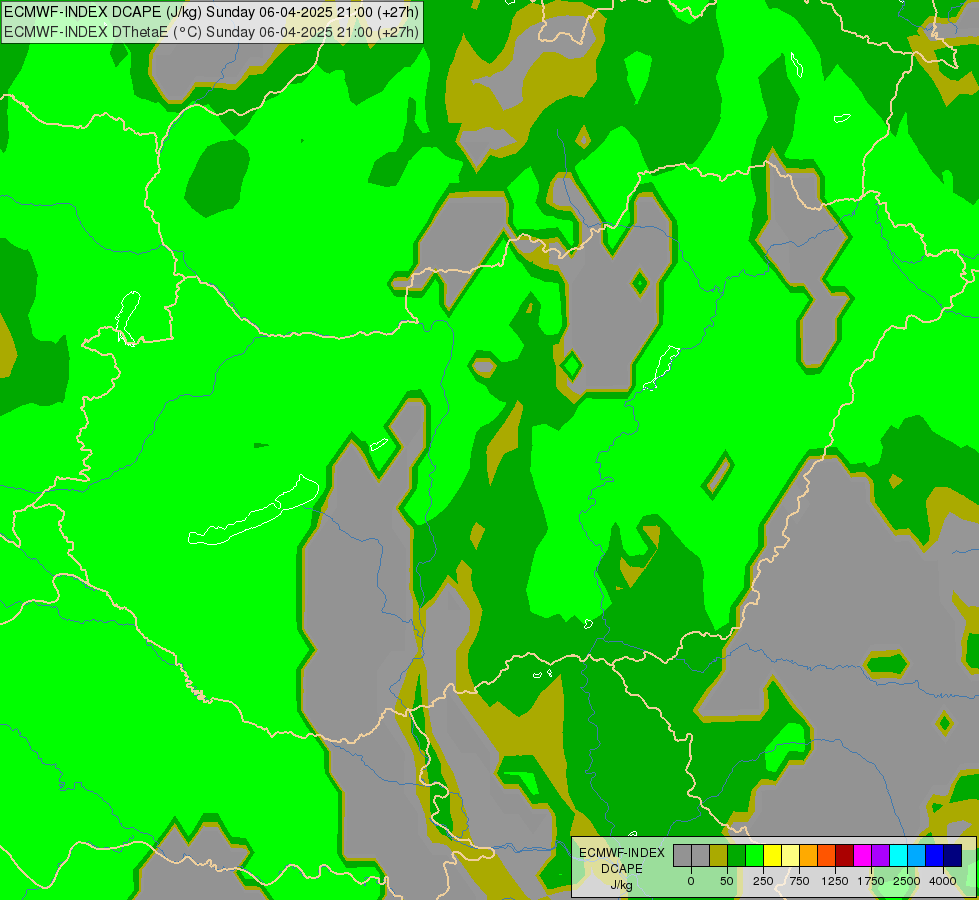Click the red-orange legend swatch
Viewport: 979px width, 900px height.
[827, 856]
